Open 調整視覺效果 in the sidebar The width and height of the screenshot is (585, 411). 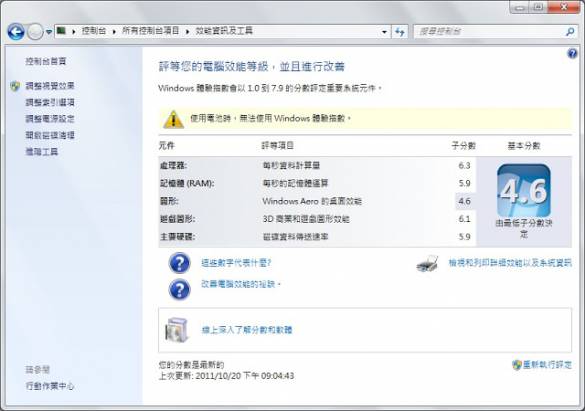click(50, 86)
